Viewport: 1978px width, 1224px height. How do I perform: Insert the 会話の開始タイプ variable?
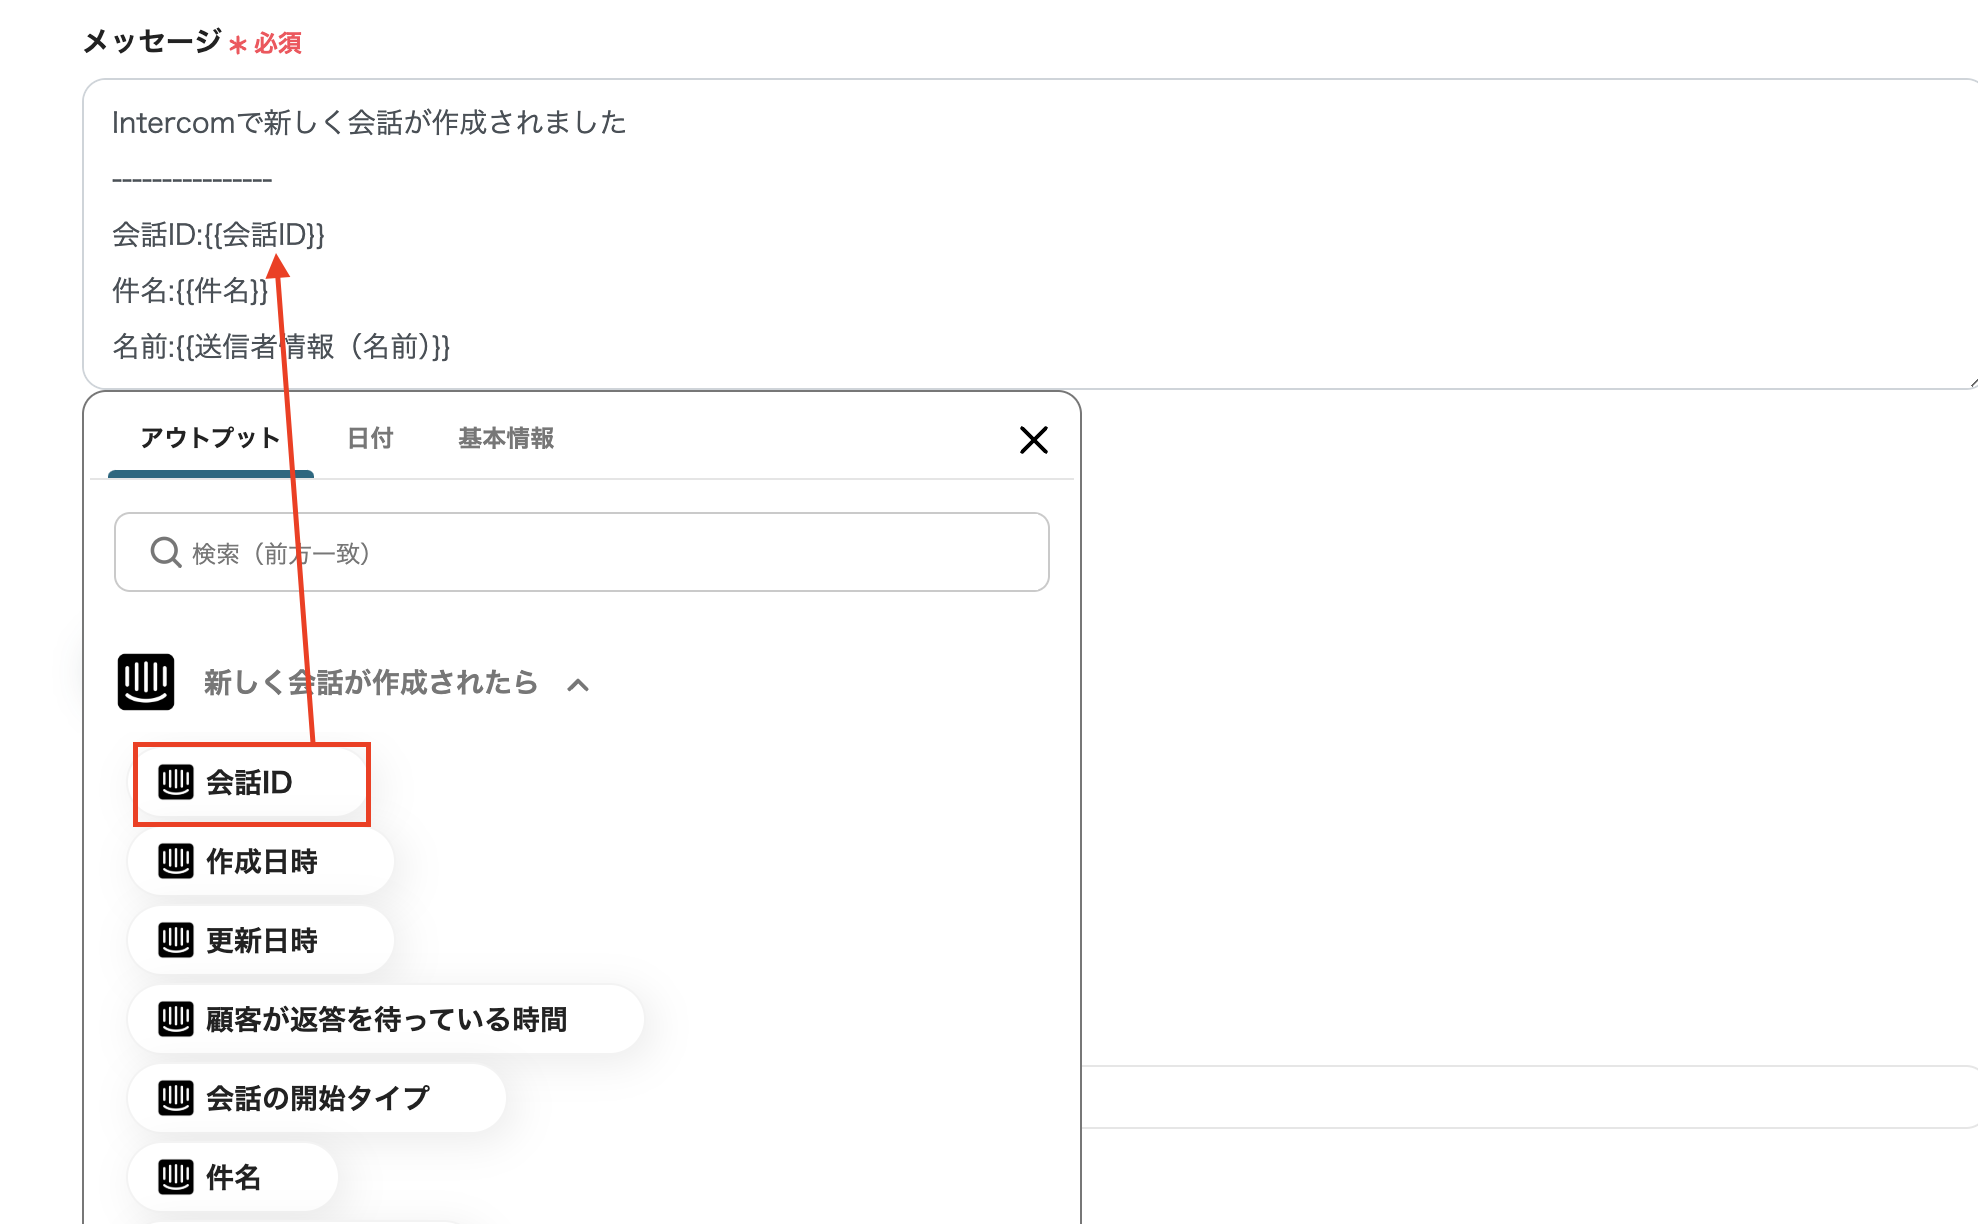(315, 1097)
